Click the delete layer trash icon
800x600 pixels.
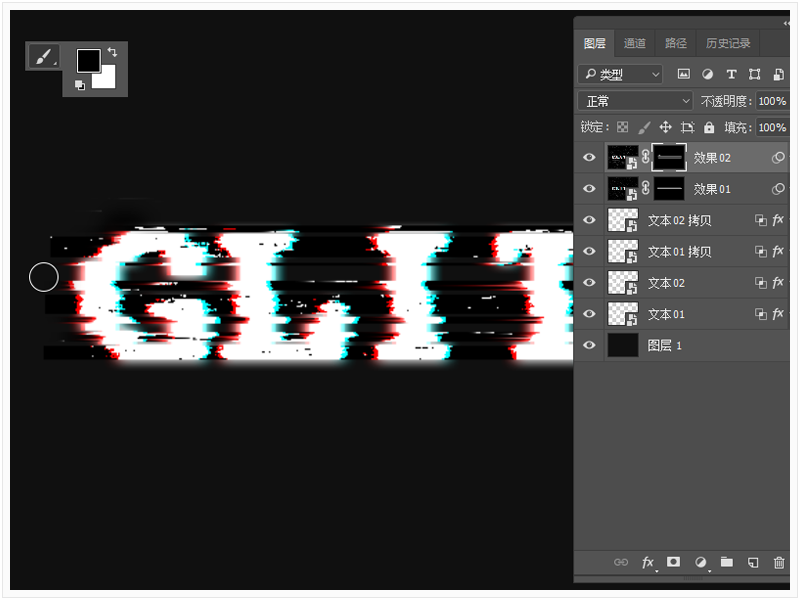(779, 562)
